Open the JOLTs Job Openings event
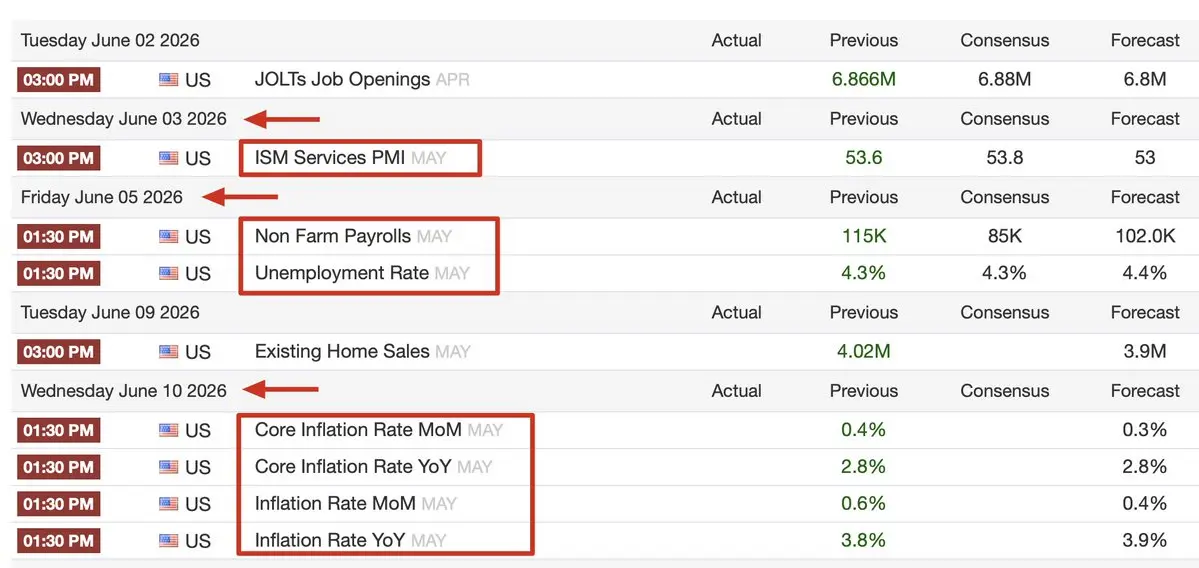Viewport: 1199px width, 568px height. point(342,80)
